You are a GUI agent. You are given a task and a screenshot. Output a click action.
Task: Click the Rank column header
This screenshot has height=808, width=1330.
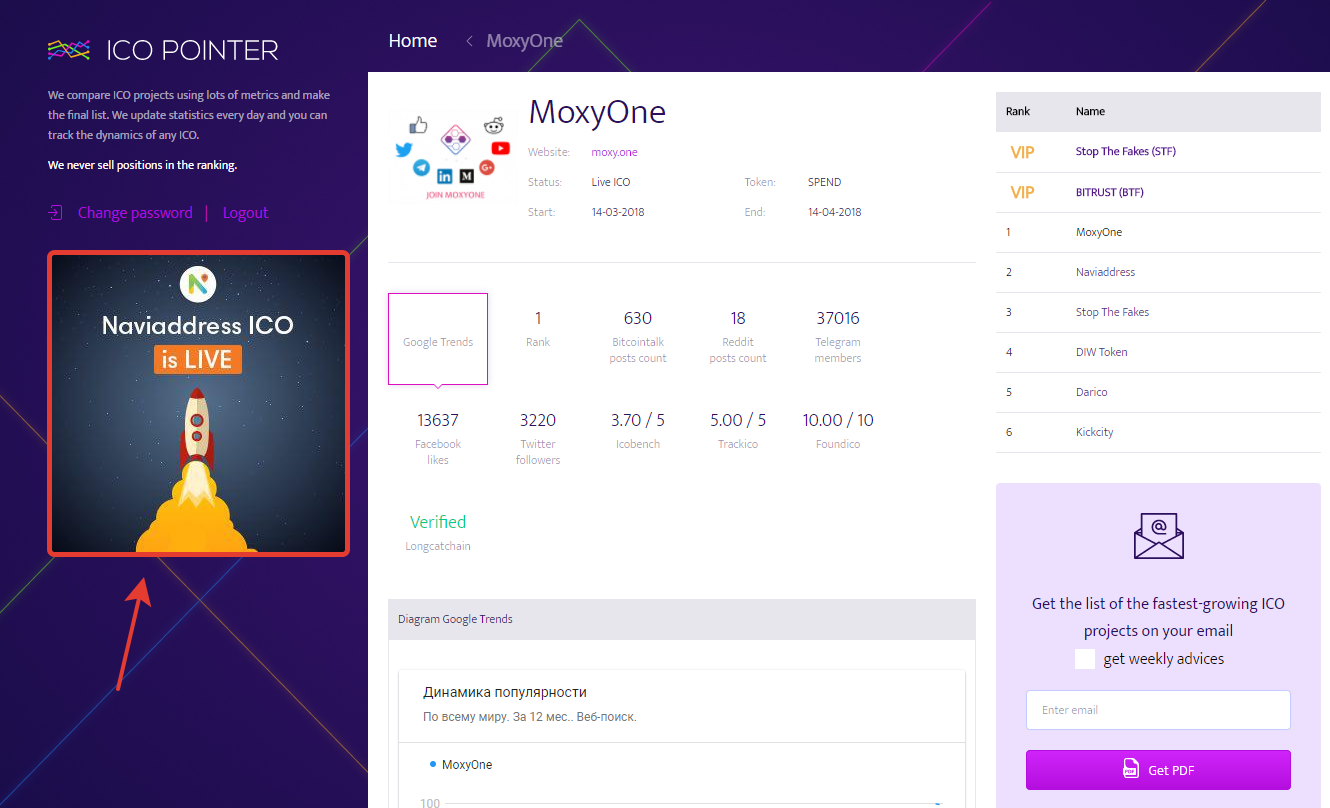(x=1018, y=112)
